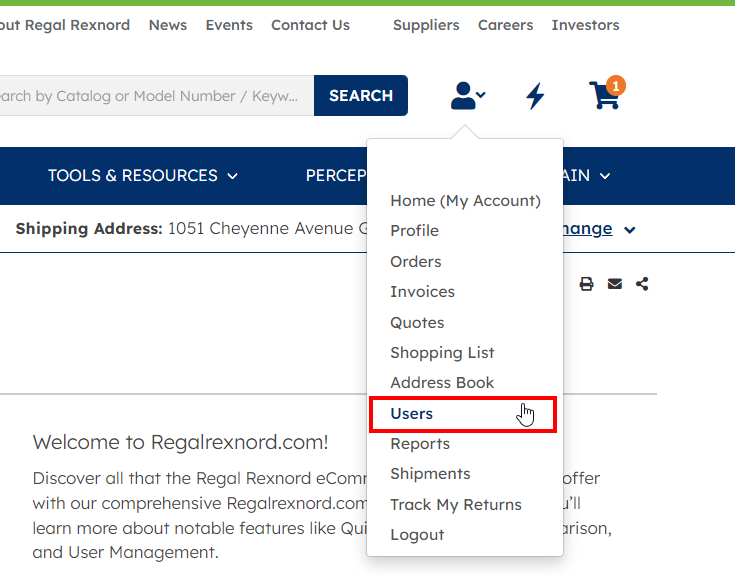Click the SEARCH button
This screenshot has width=735, height=575.
pyautogui.click(x=361, y=96)
